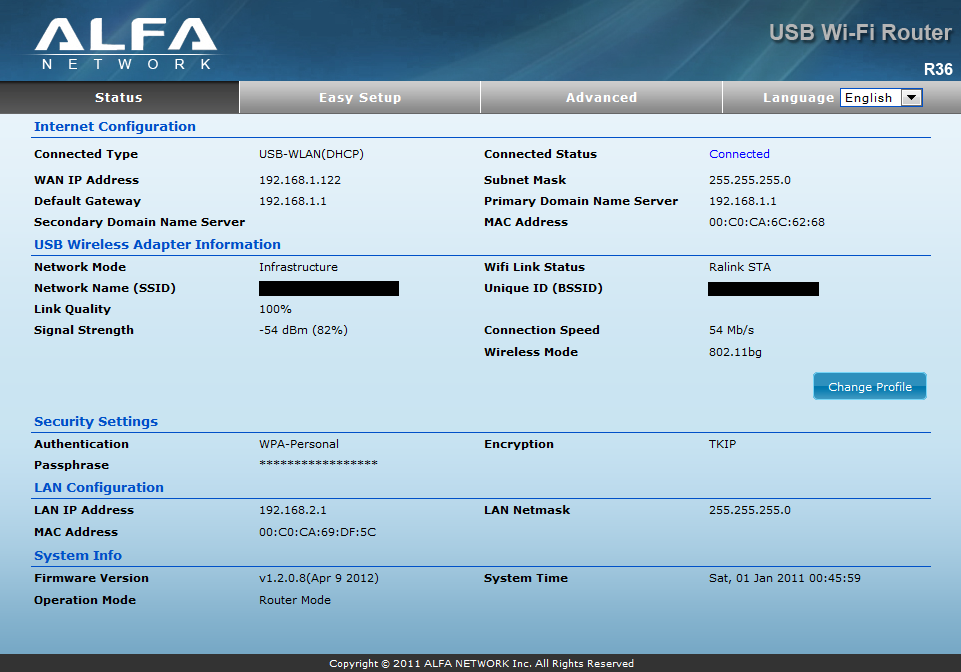
Task: Click the firmware version v1.2.0.8(Apr 9 2012)
Action: point(319,578)
